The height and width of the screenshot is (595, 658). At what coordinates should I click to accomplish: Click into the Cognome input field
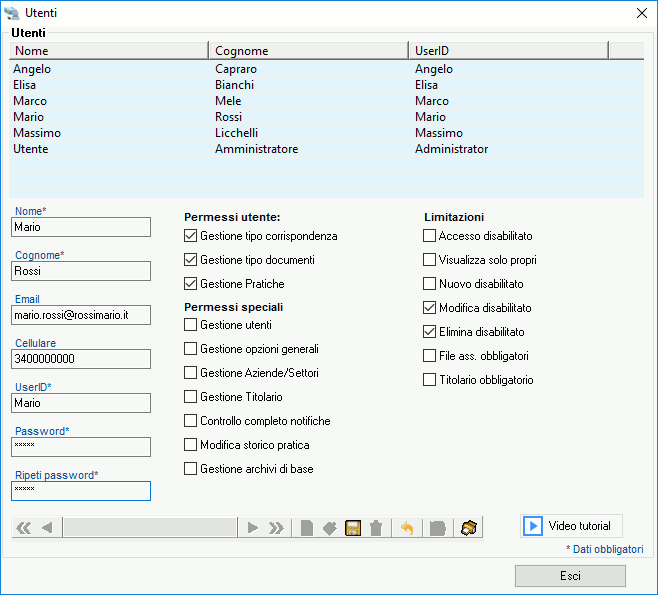tap(81, 271)
